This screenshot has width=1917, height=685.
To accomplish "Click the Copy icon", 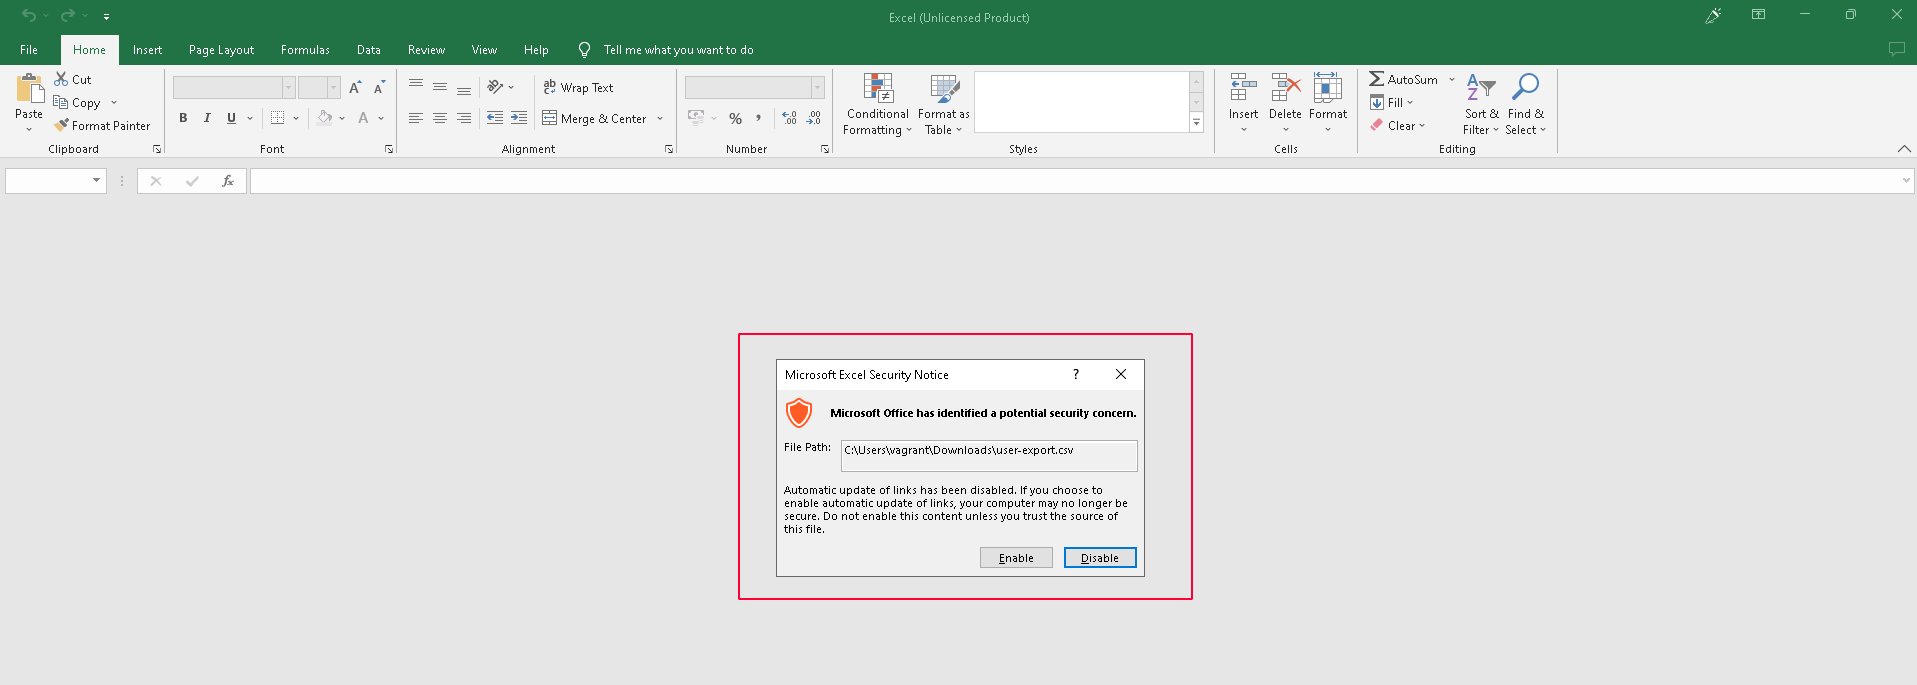I will [x=61, y=102].
